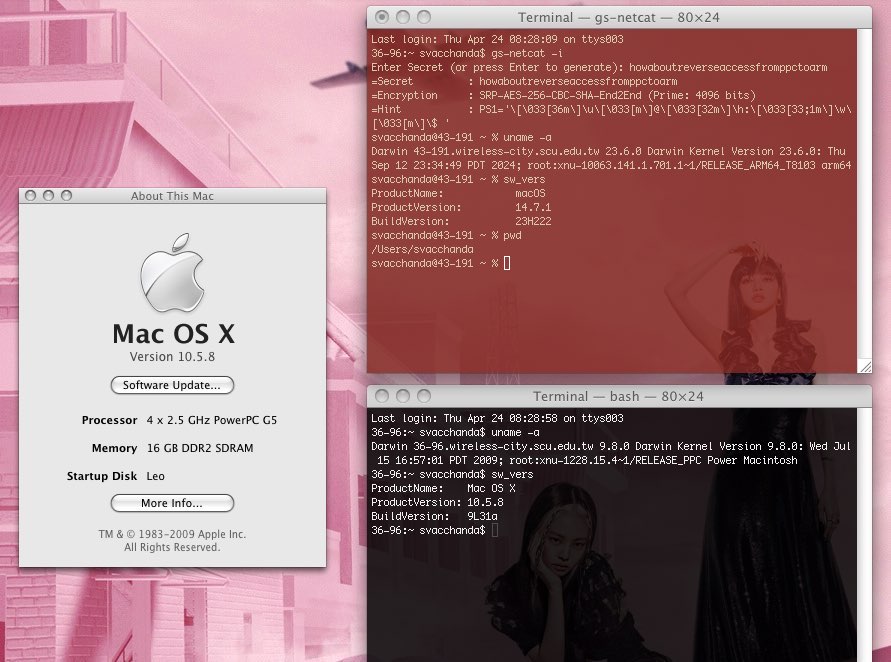Open More Info... in About This Mac
Image resolution: width=891 pixels, height=662 pixels.
click(172, 503)
